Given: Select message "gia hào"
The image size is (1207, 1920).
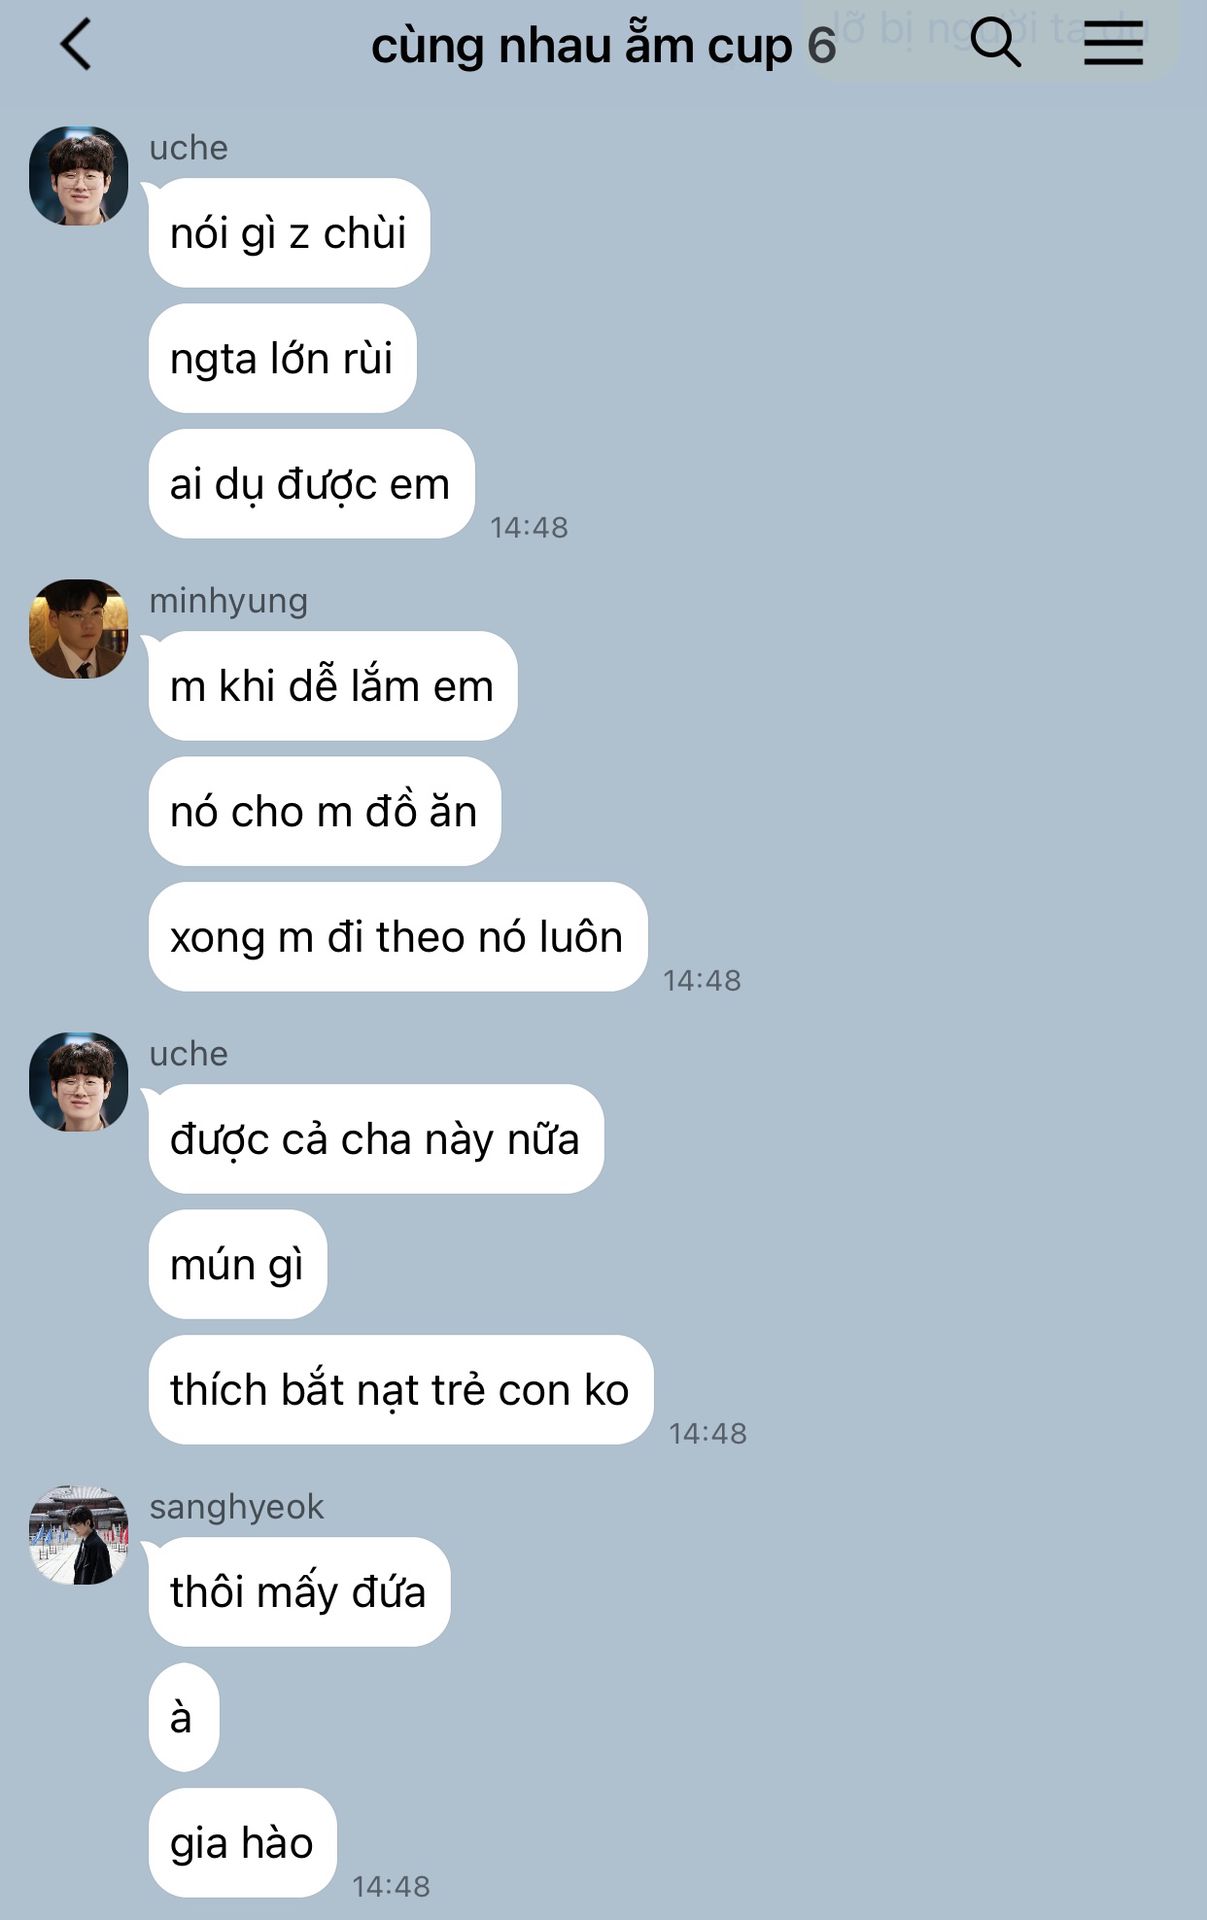Looking at the screenshot, I should tap(242, 1843).
